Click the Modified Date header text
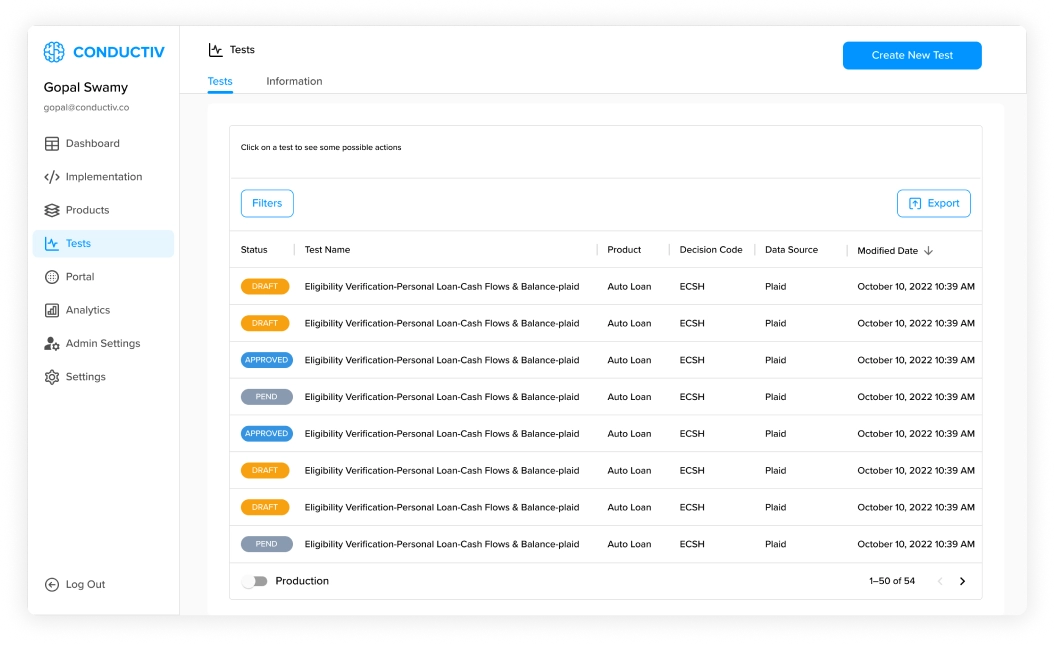The image size is (1054, 645). coord(887,251)
